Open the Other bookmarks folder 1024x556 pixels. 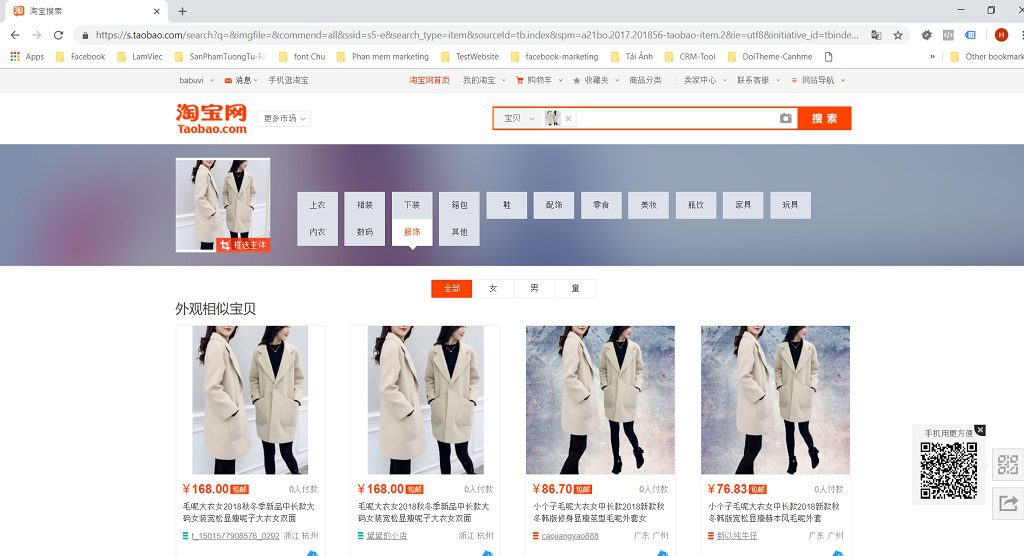(987, 57)
